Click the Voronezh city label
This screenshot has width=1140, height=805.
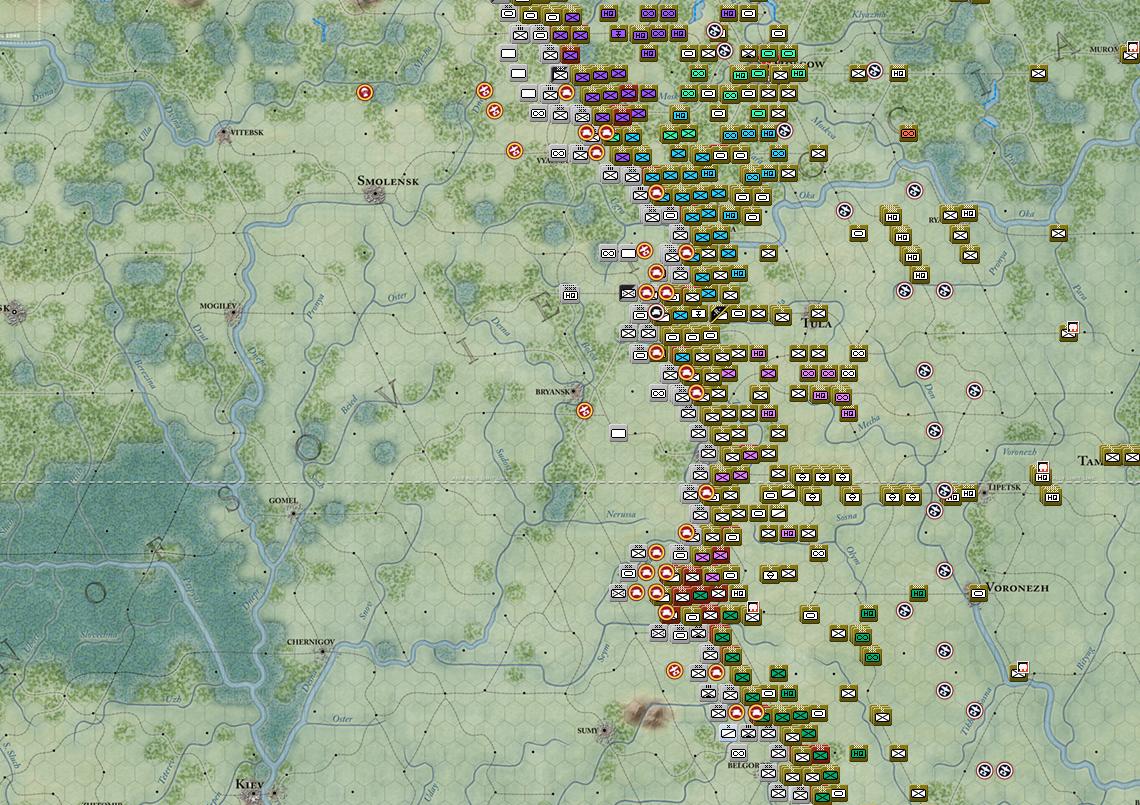coord(1017,588)
